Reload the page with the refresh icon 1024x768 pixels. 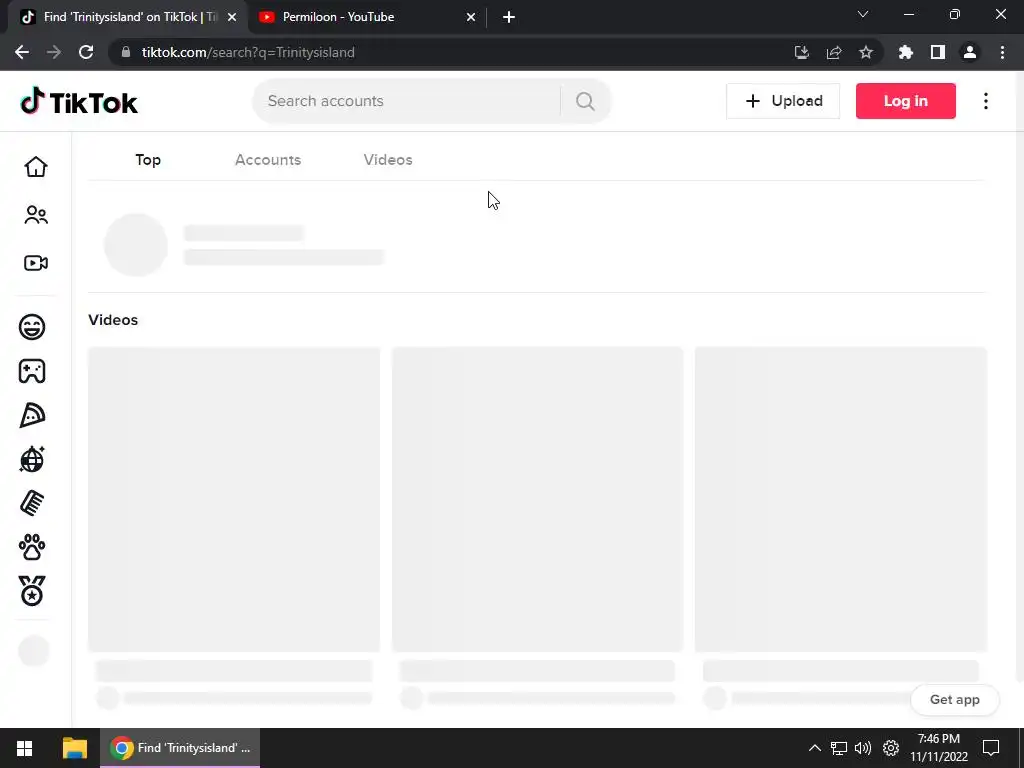point(86,52)
